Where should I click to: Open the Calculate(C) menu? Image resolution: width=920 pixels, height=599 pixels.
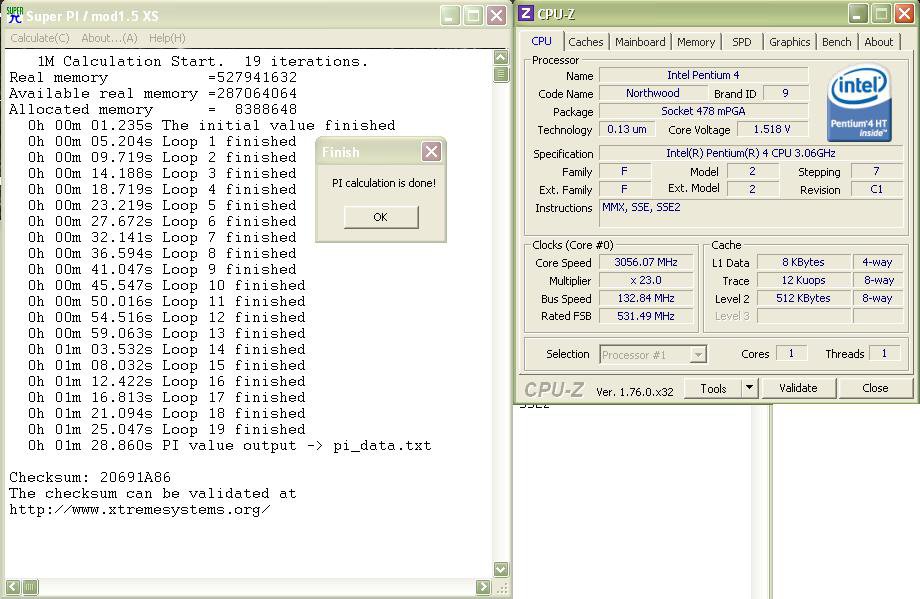click(40, 38)
